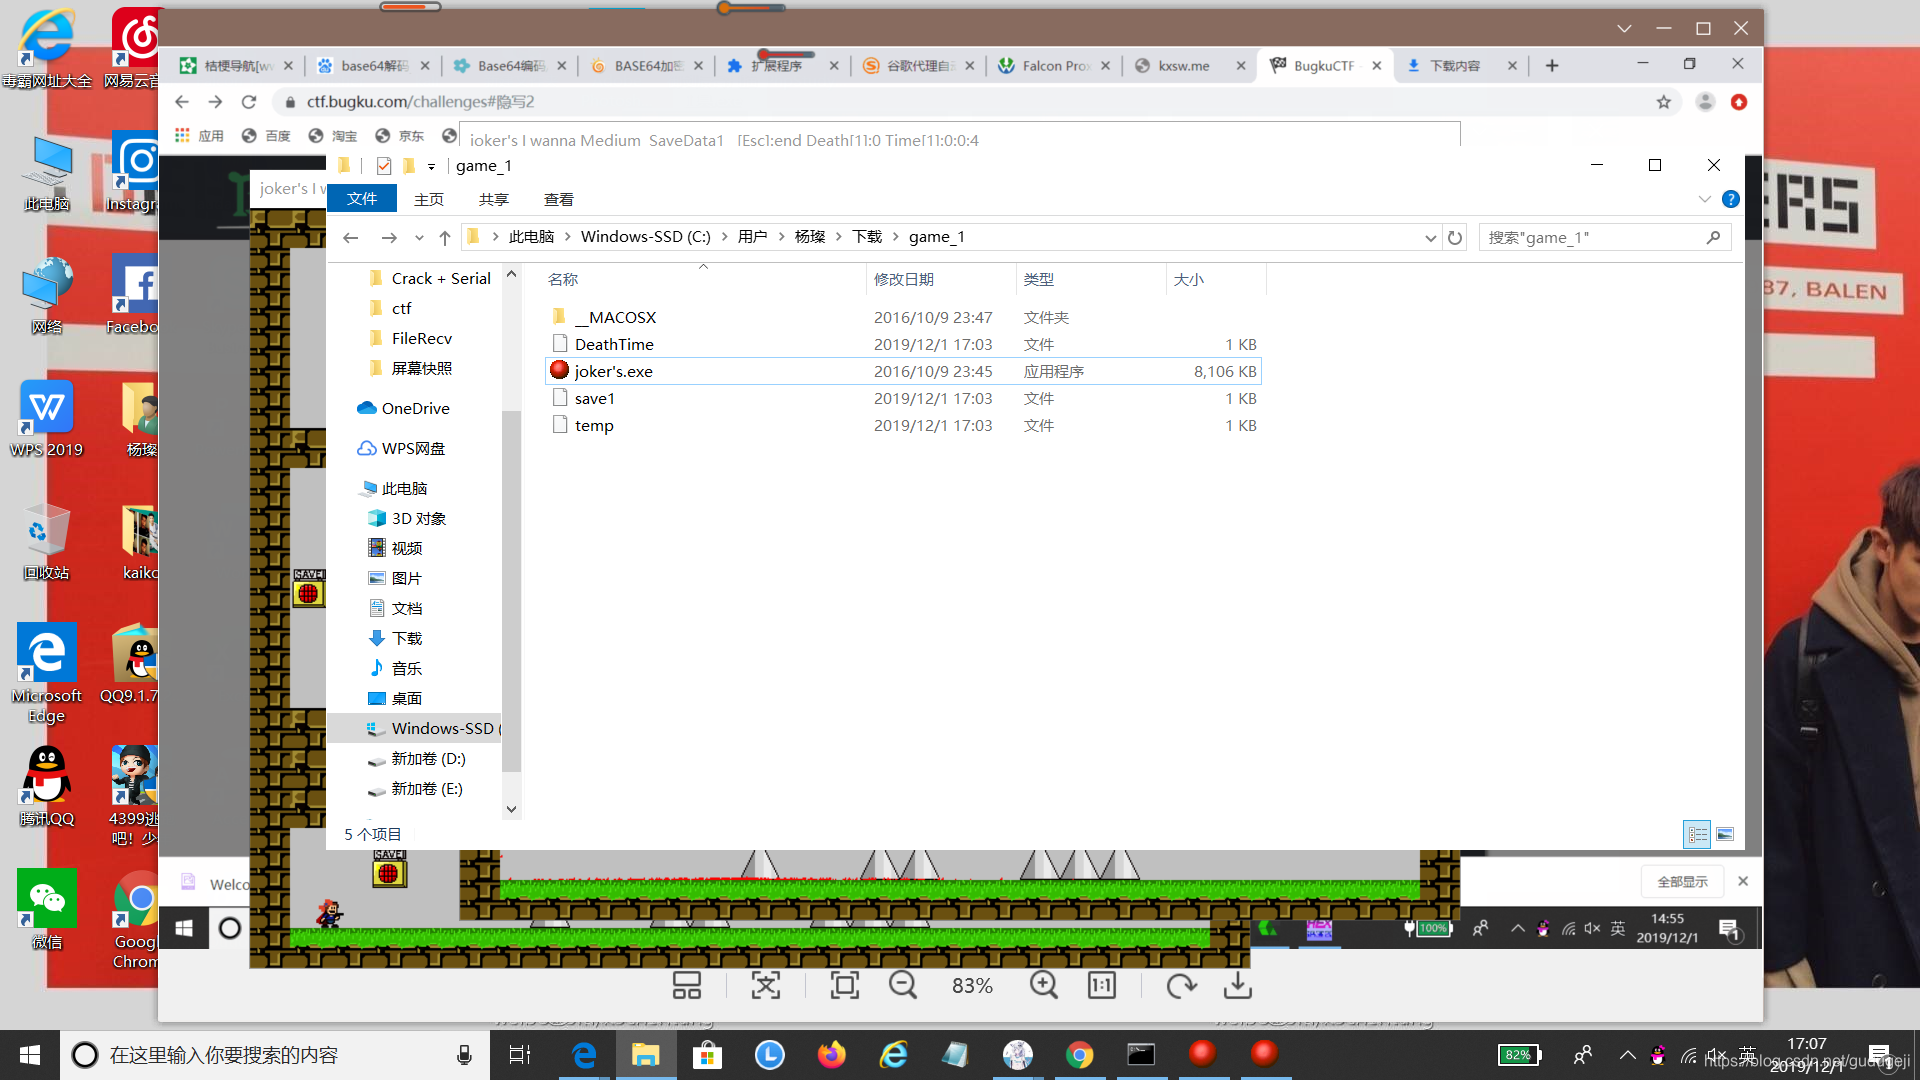Open Explorer recent locations dropdown

[419, 237]
